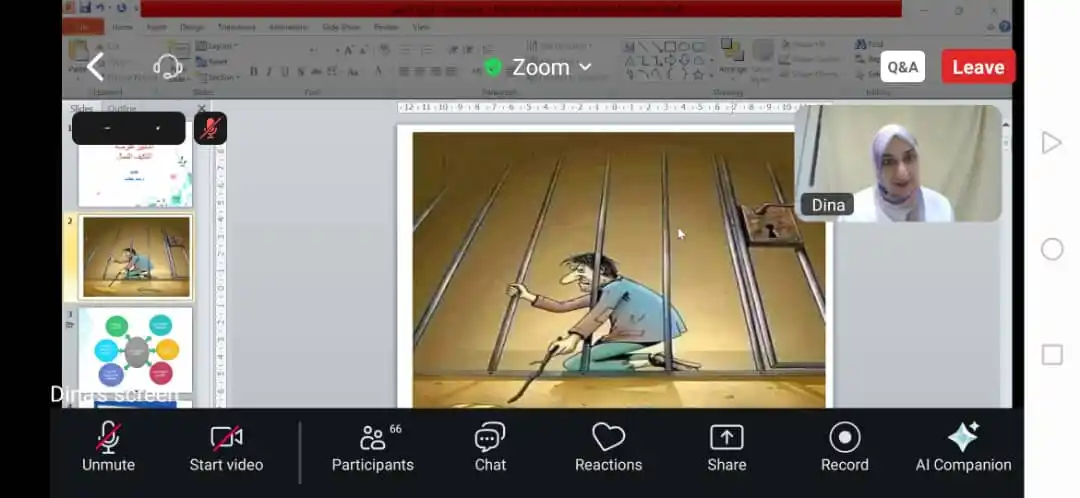Switch to the Design ribbon tab

pos(192,28)
